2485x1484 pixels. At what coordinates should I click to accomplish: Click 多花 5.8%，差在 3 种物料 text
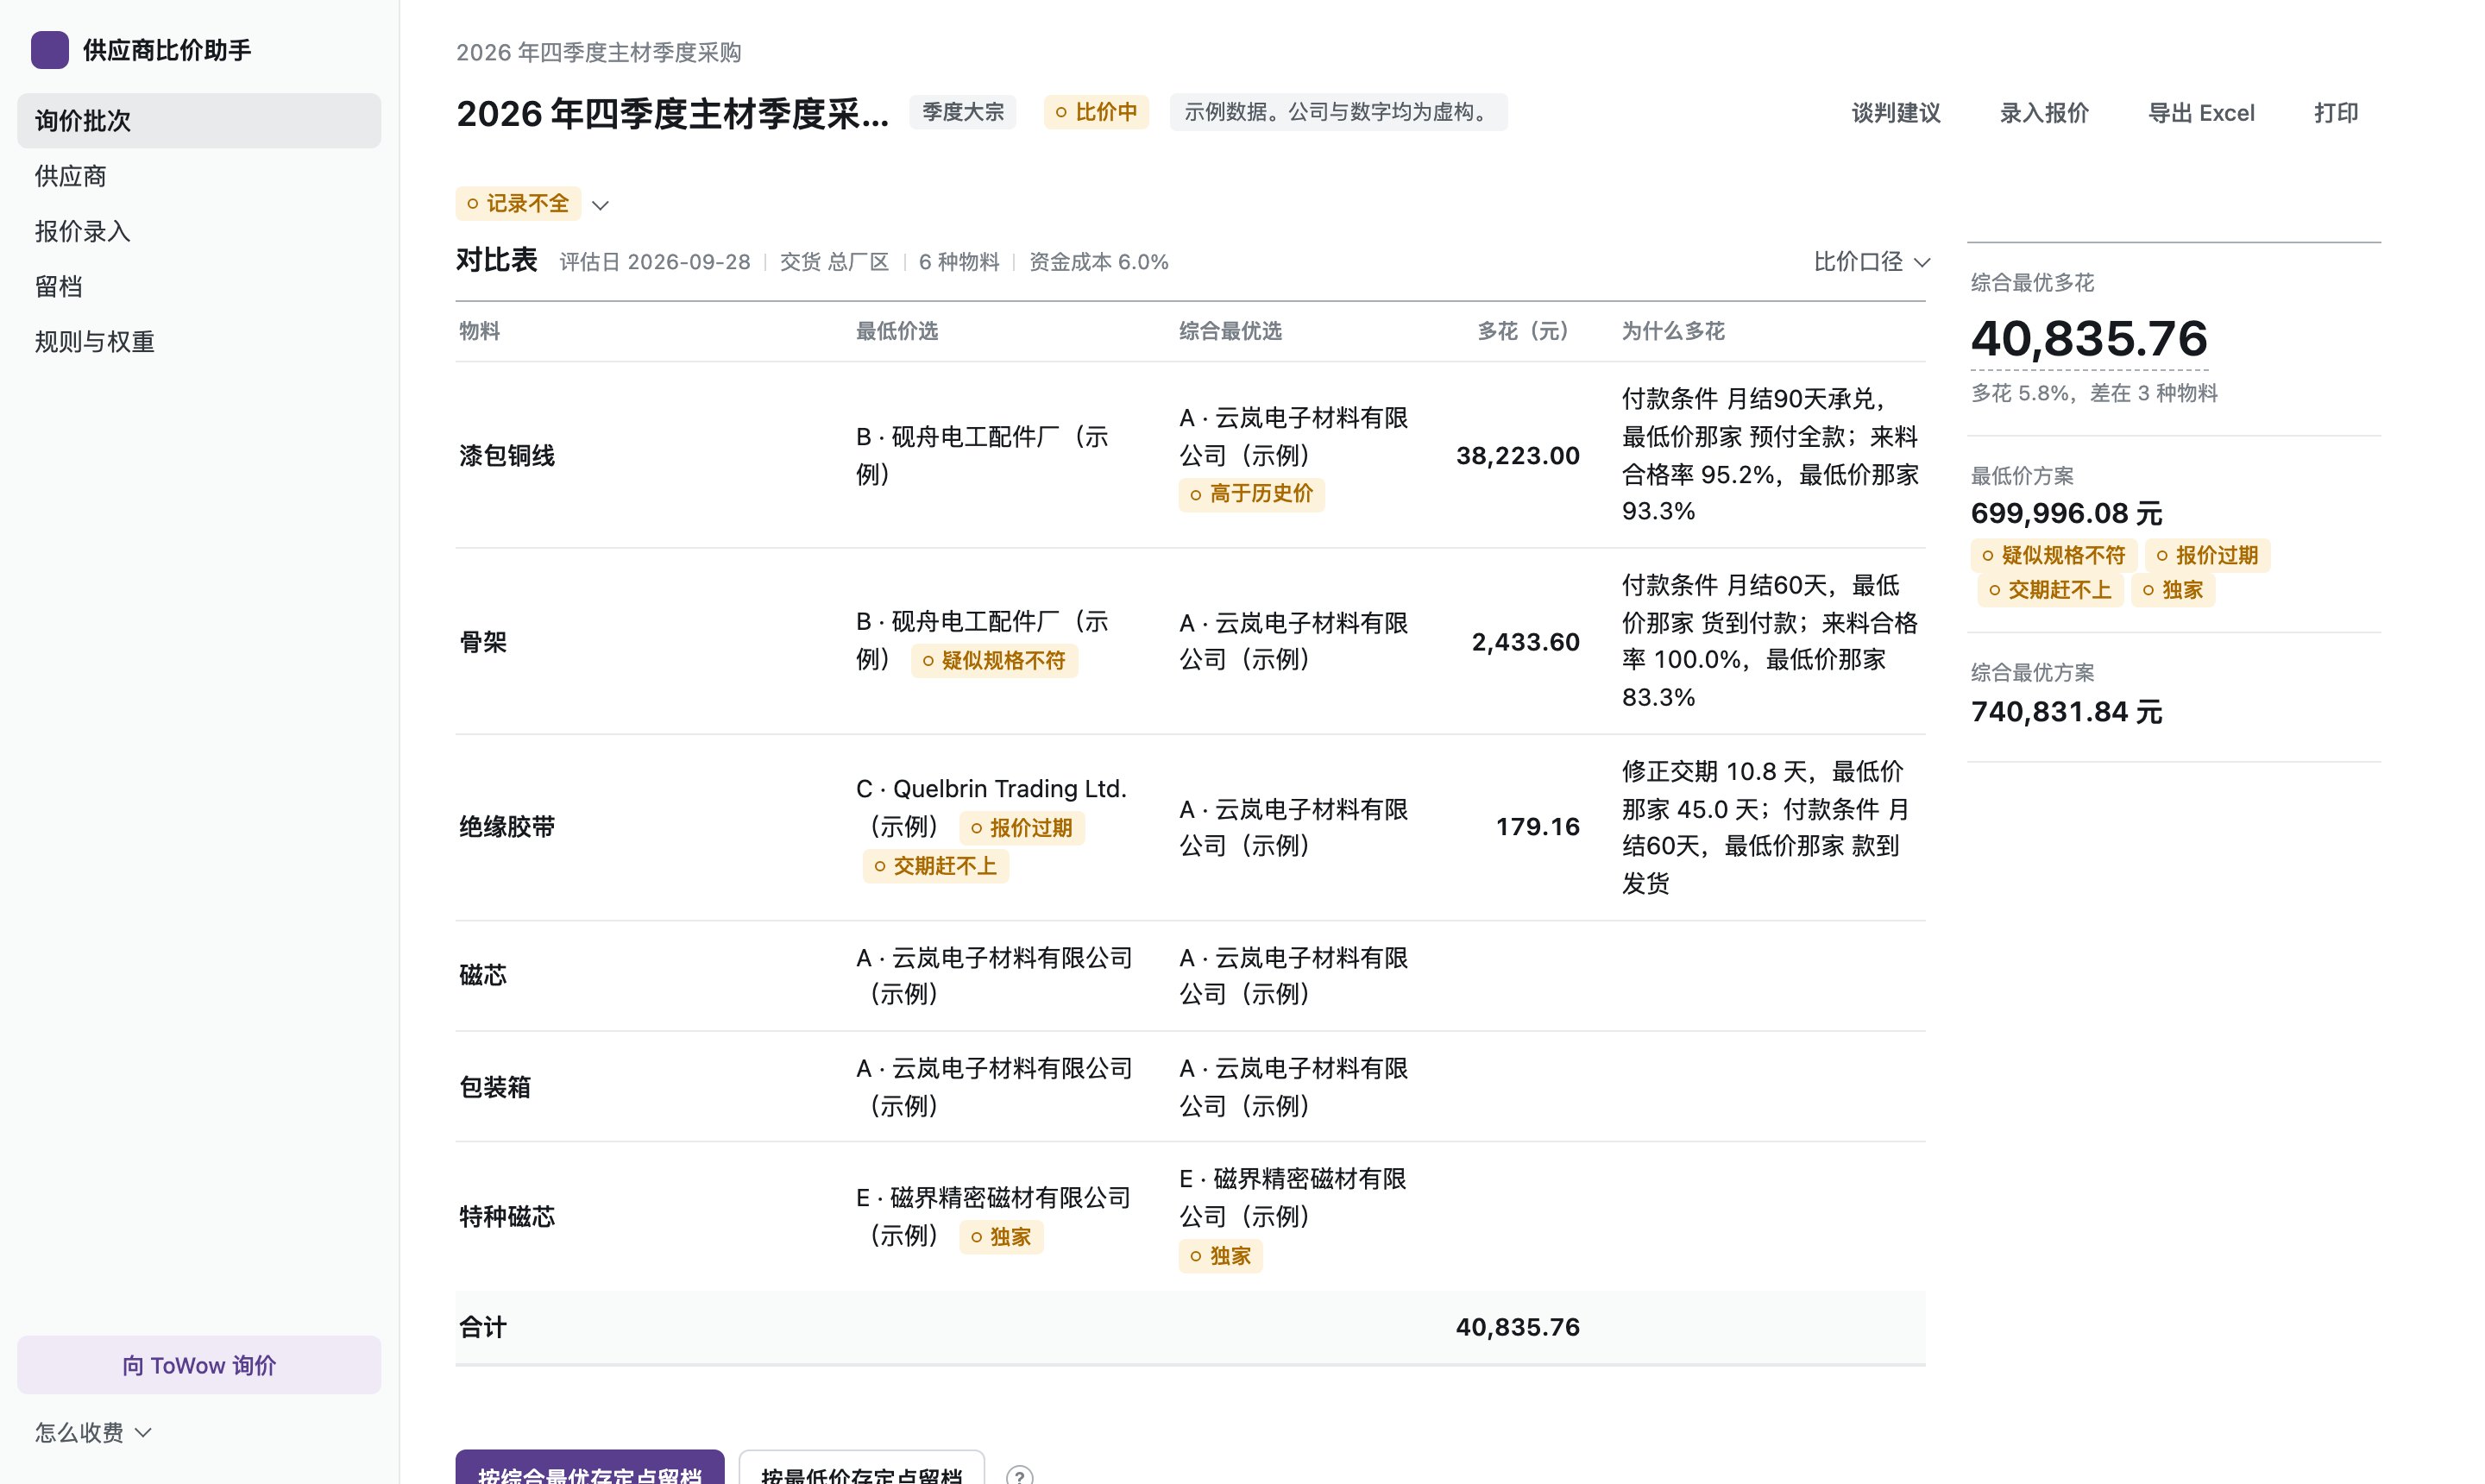(2094, 393)
